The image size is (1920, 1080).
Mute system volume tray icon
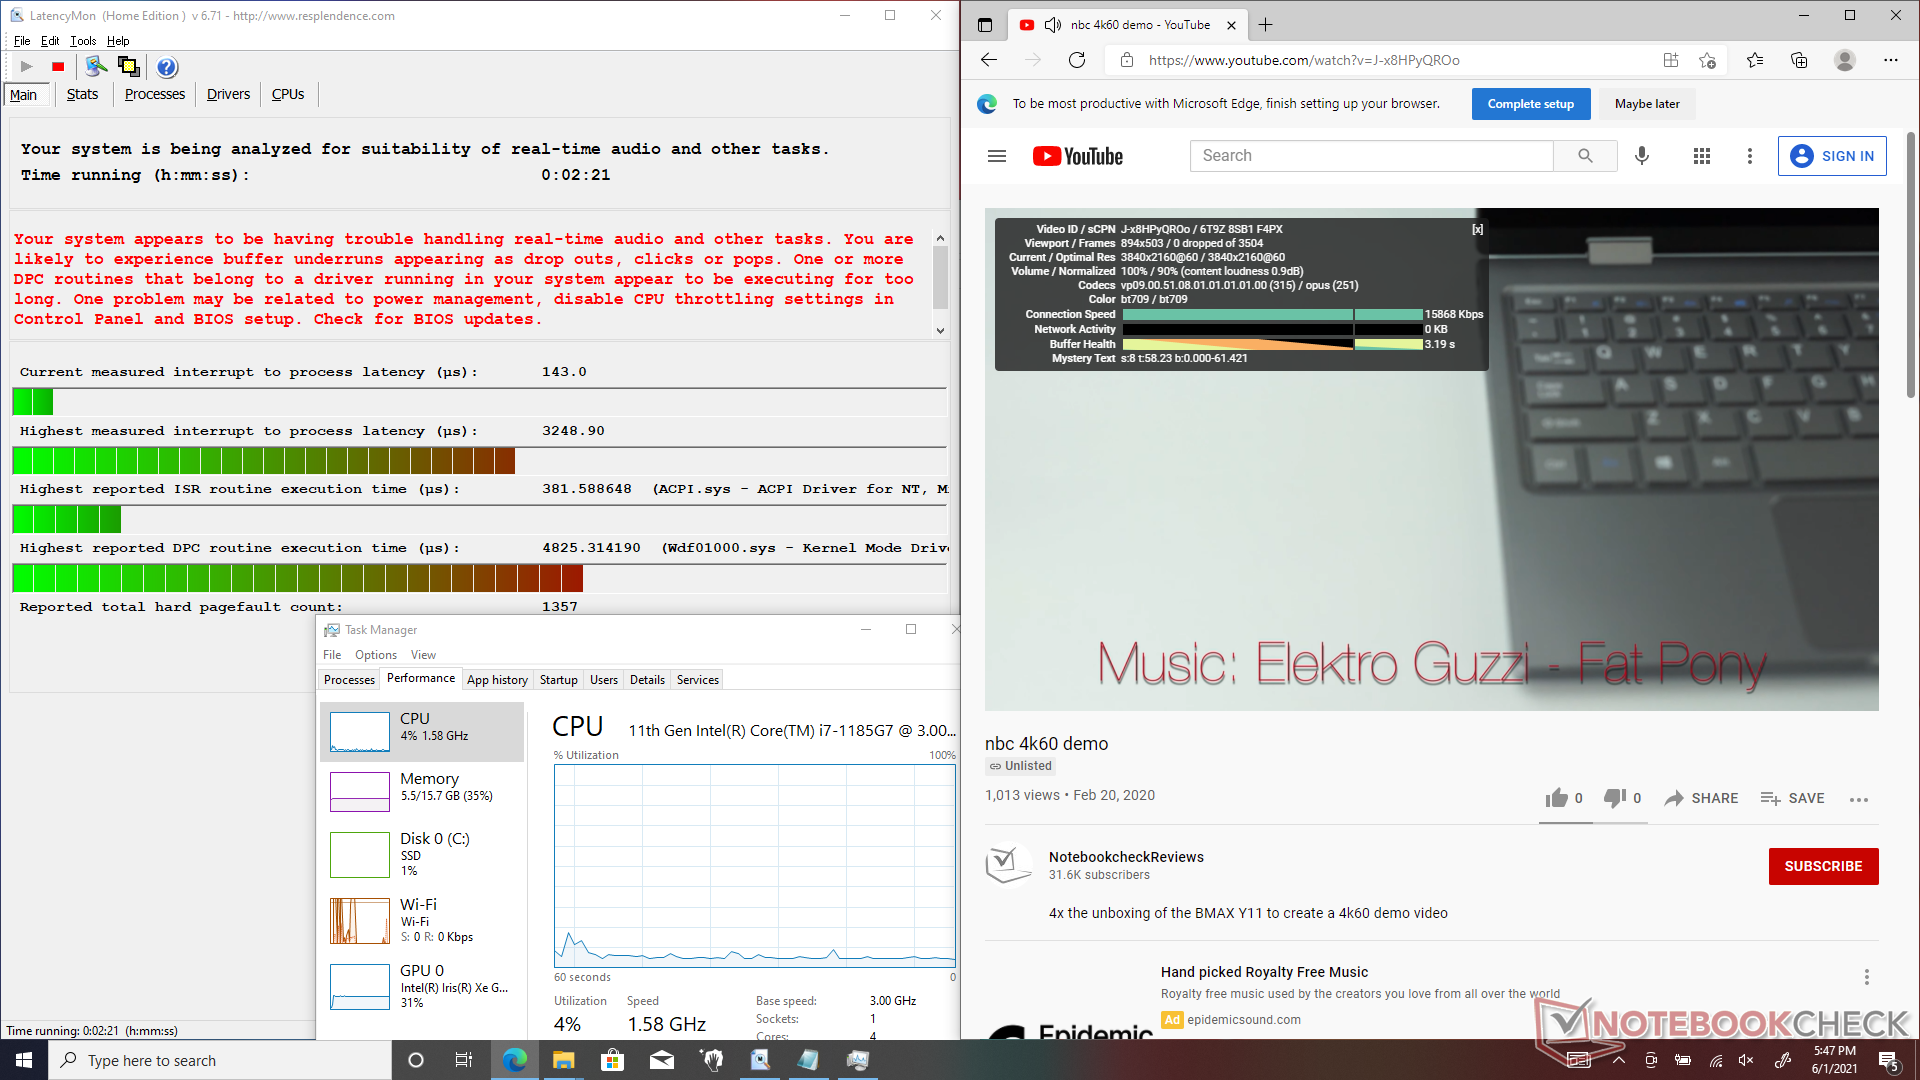point(1746,1060)
